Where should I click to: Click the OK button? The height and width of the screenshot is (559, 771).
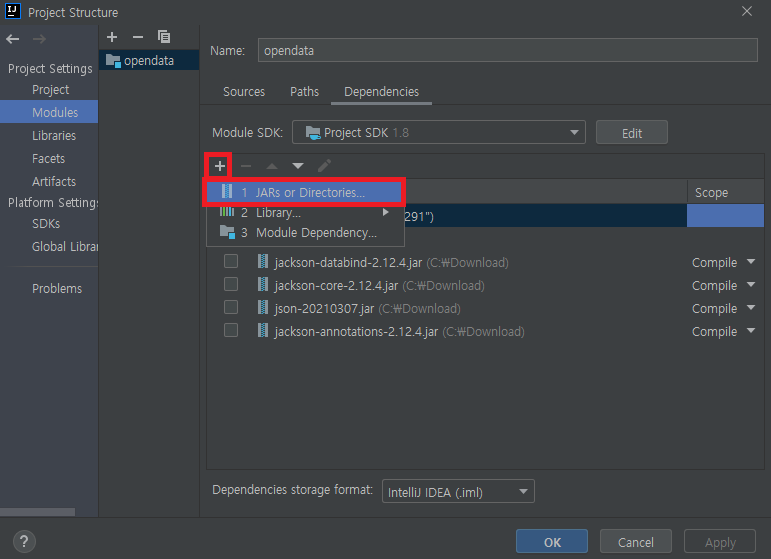tap(552, 542)
